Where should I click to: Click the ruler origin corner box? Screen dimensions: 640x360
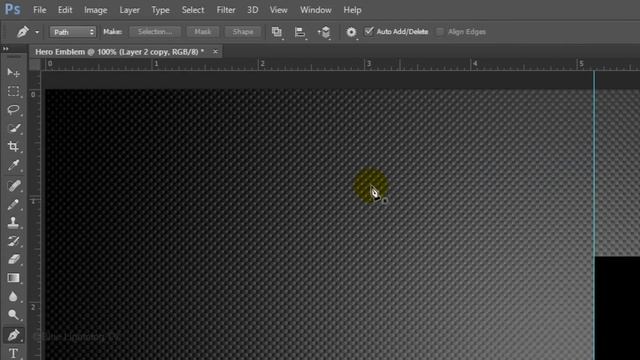pos(35,64)
